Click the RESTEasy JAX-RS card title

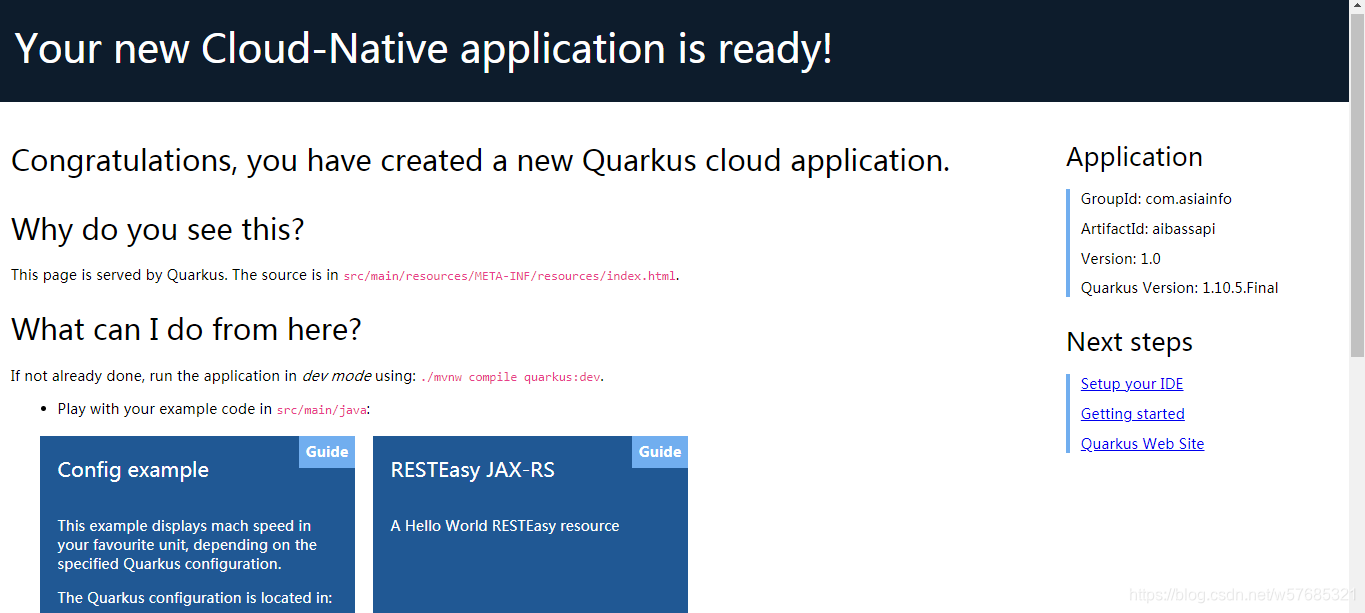coord(473,470)
